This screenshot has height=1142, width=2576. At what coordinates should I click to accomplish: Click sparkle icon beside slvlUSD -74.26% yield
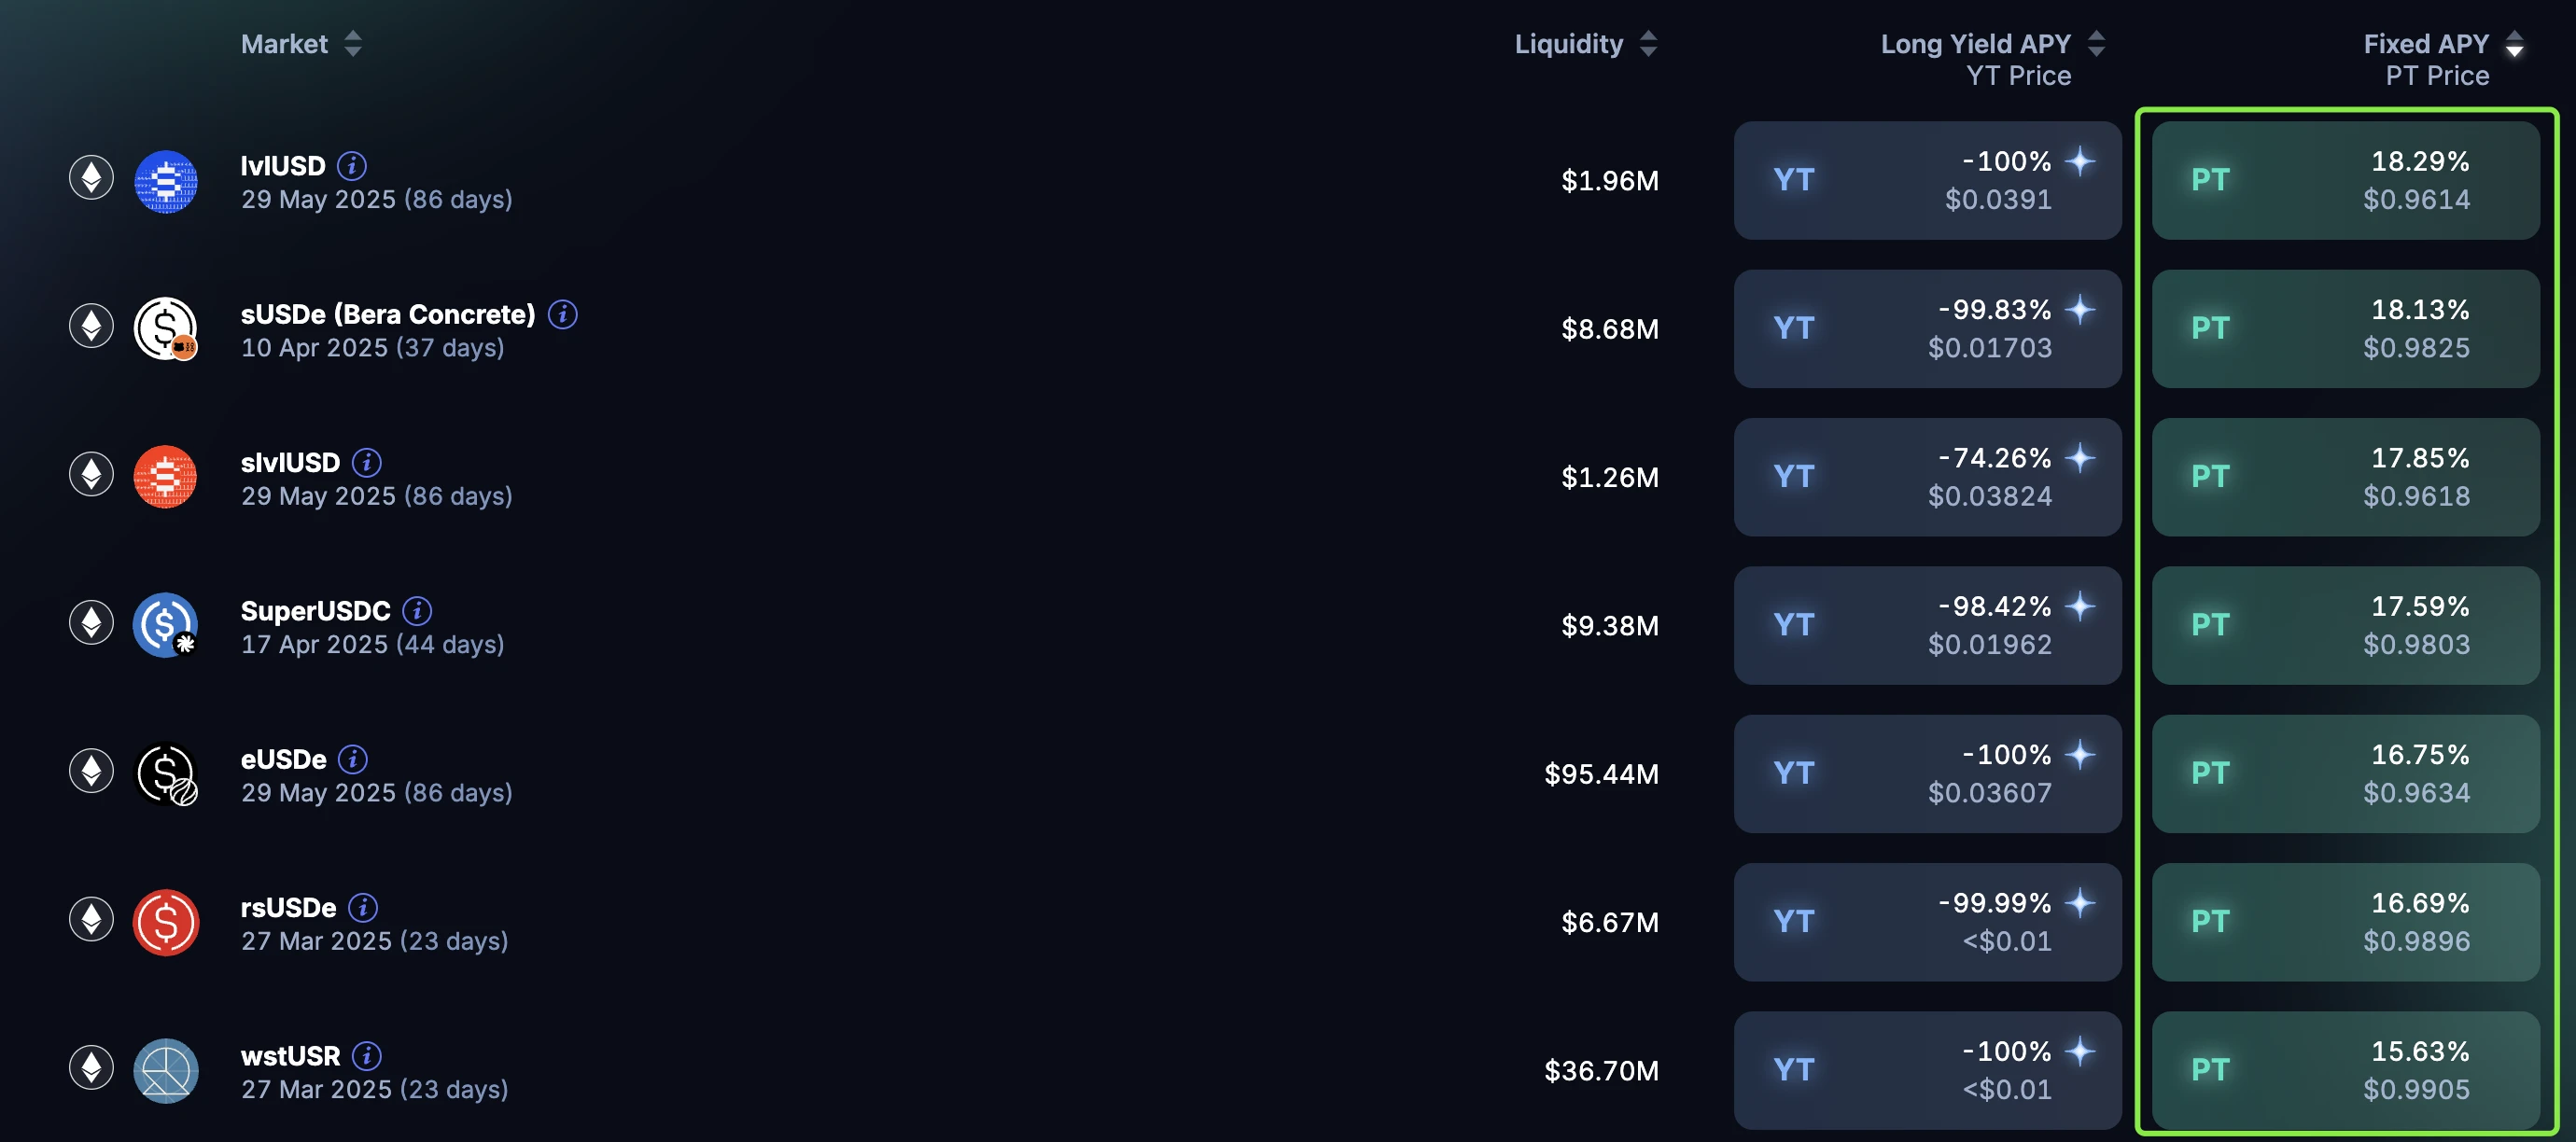(2080, 458)
